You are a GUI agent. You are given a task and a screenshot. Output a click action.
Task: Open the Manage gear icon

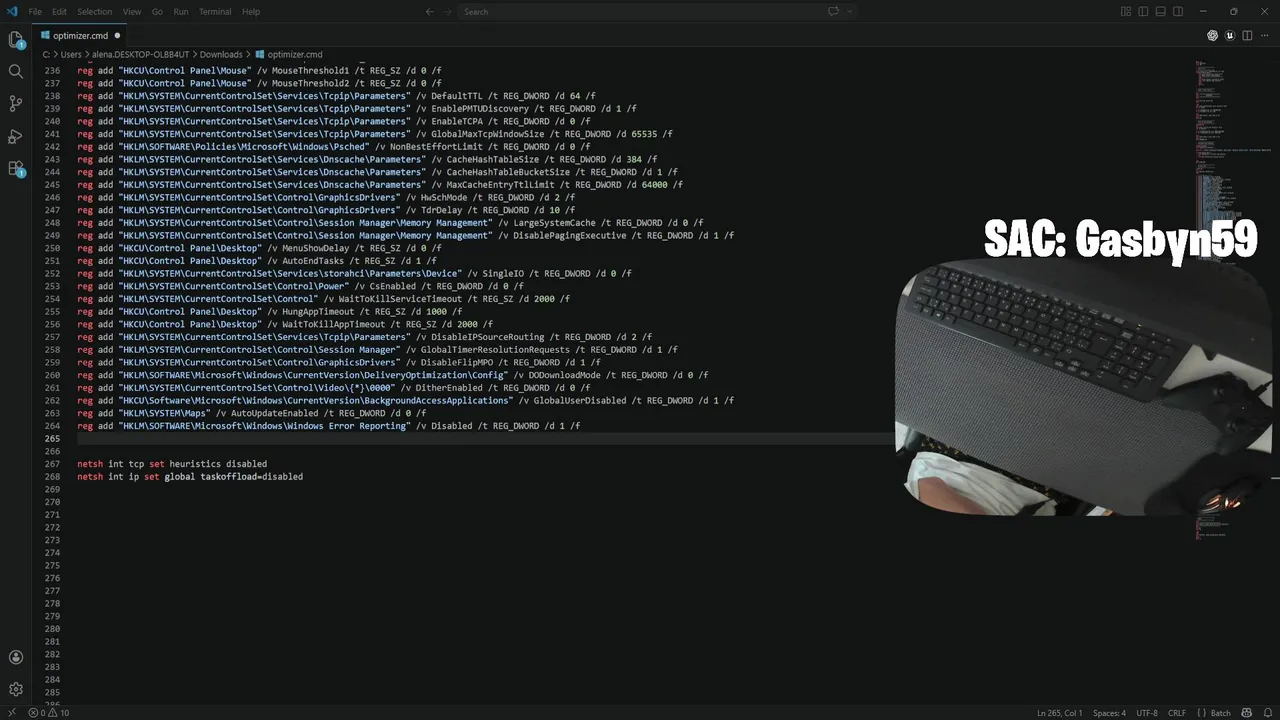pyautogui.click(x=16, y=689)
